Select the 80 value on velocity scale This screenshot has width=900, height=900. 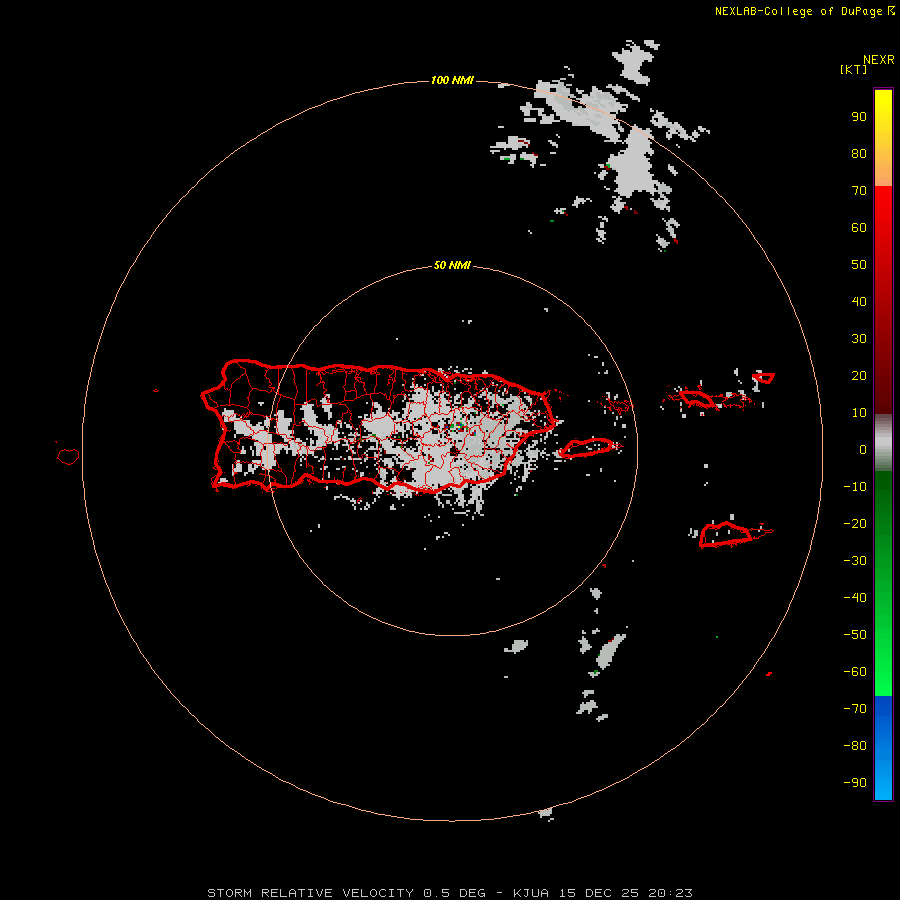coord(859,154)
